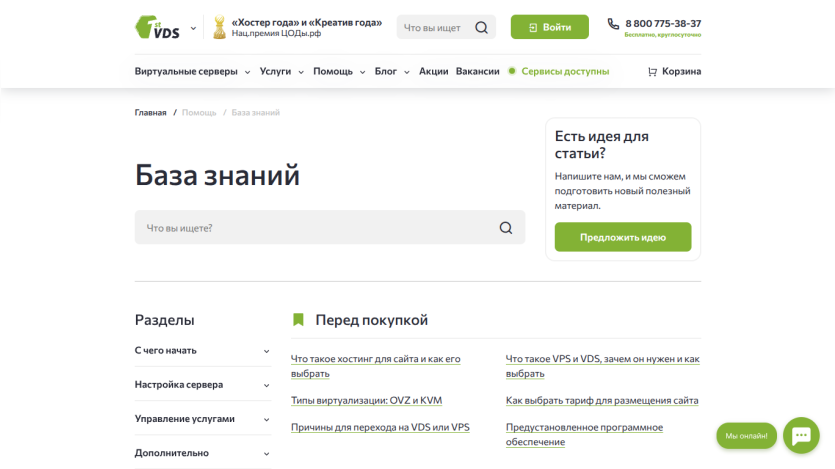
Task: Open article «Причины для перехода на VDS или VPS»
Action: click(x=380, y=427)
